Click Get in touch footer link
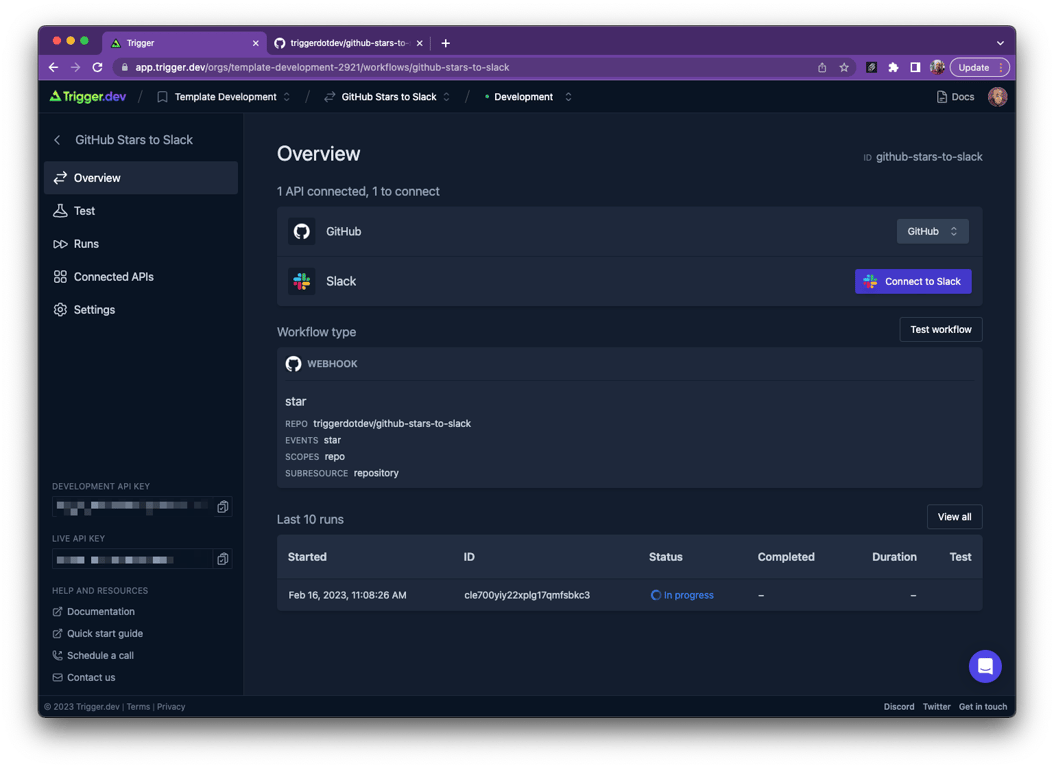This screenshot has width=1054, height=768. coord(983,707)
